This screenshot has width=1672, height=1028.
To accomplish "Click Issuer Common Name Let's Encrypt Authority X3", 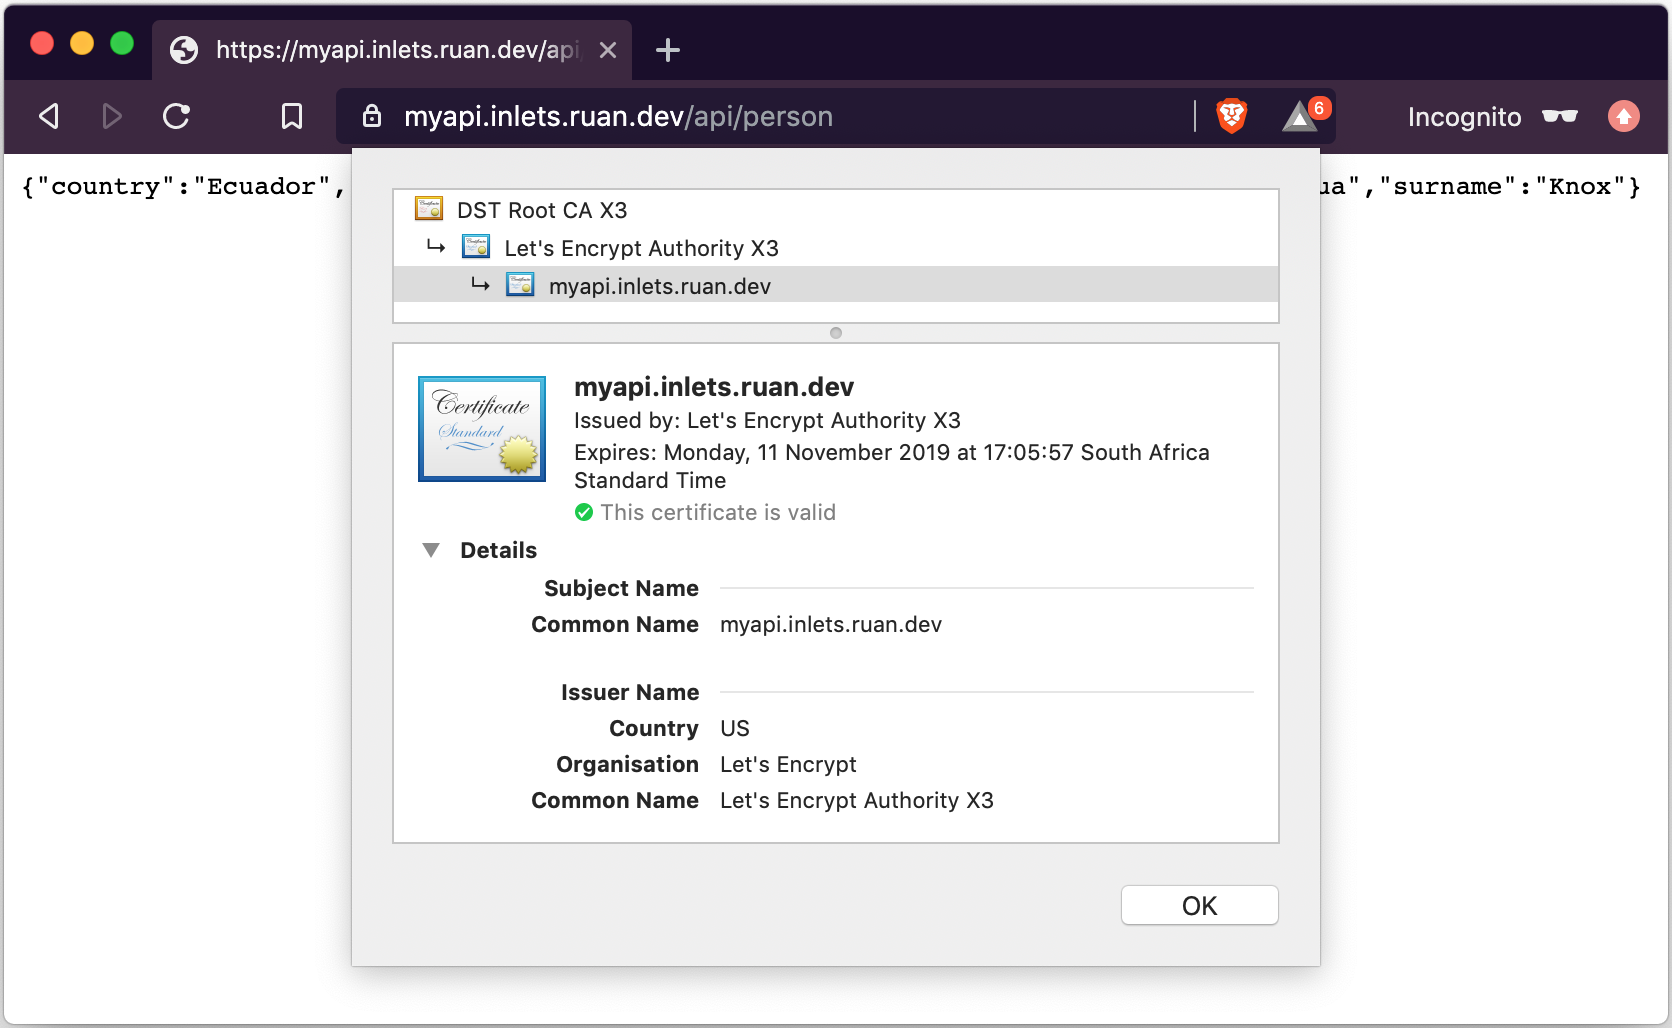I will point(857,800).
